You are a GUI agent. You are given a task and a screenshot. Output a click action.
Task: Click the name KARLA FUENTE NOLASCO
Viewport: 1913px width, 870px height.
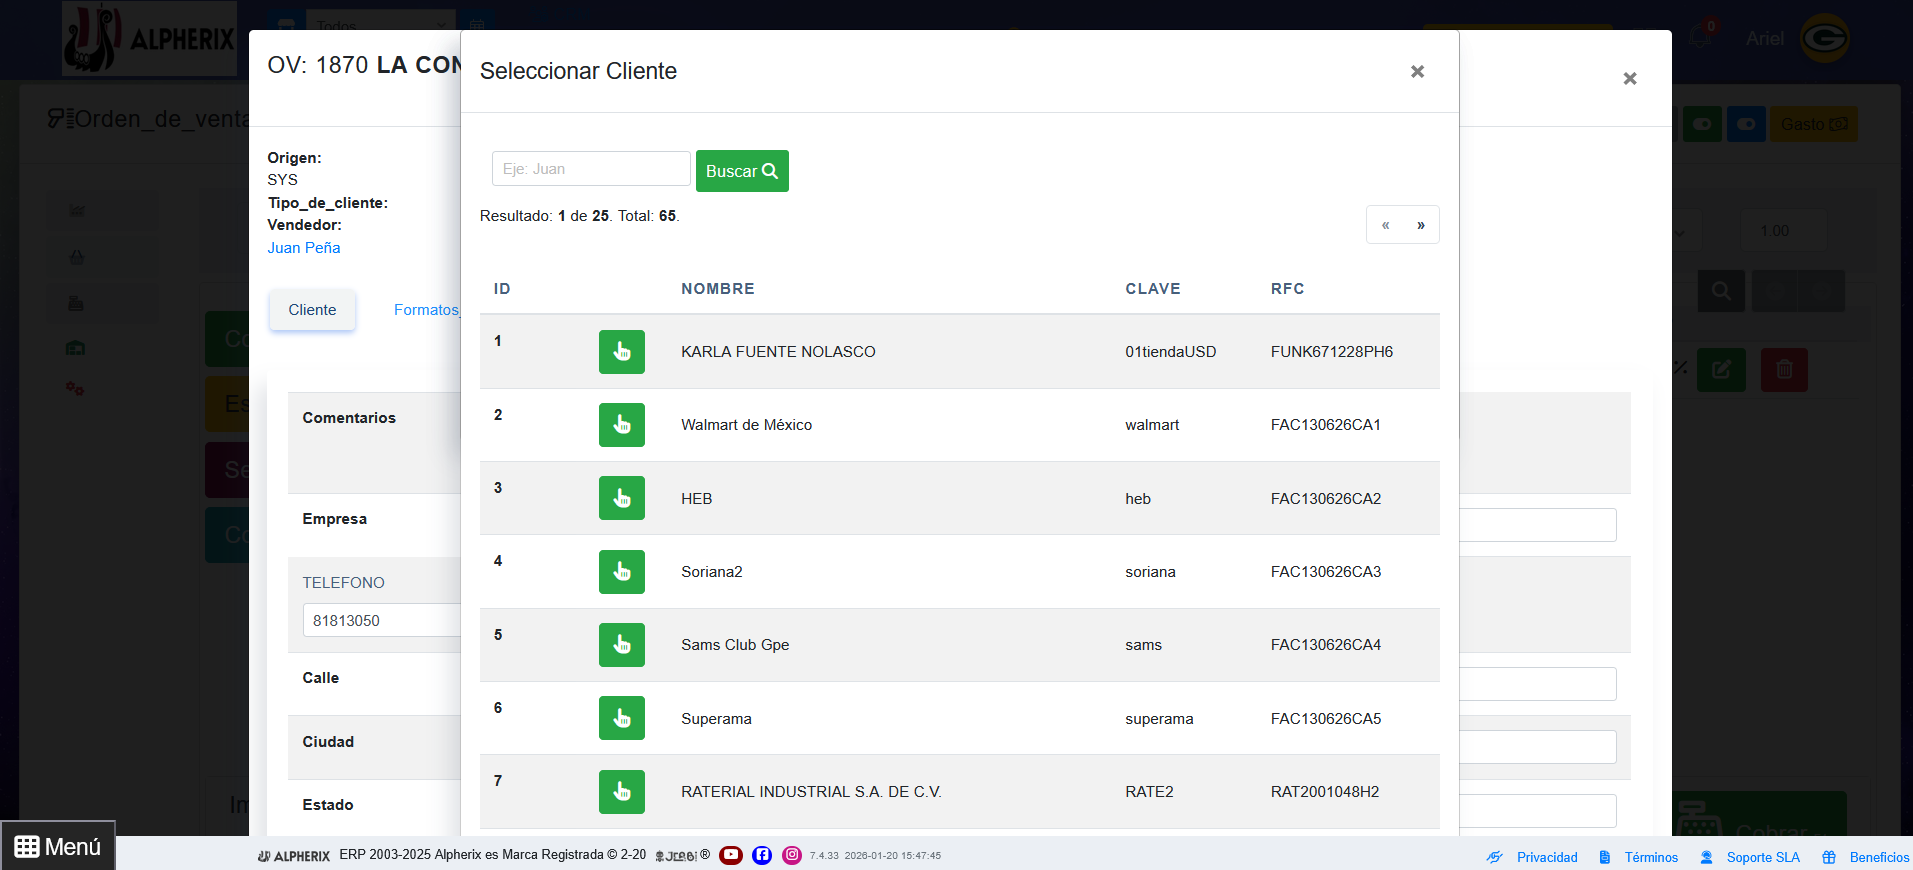point(778,352)
